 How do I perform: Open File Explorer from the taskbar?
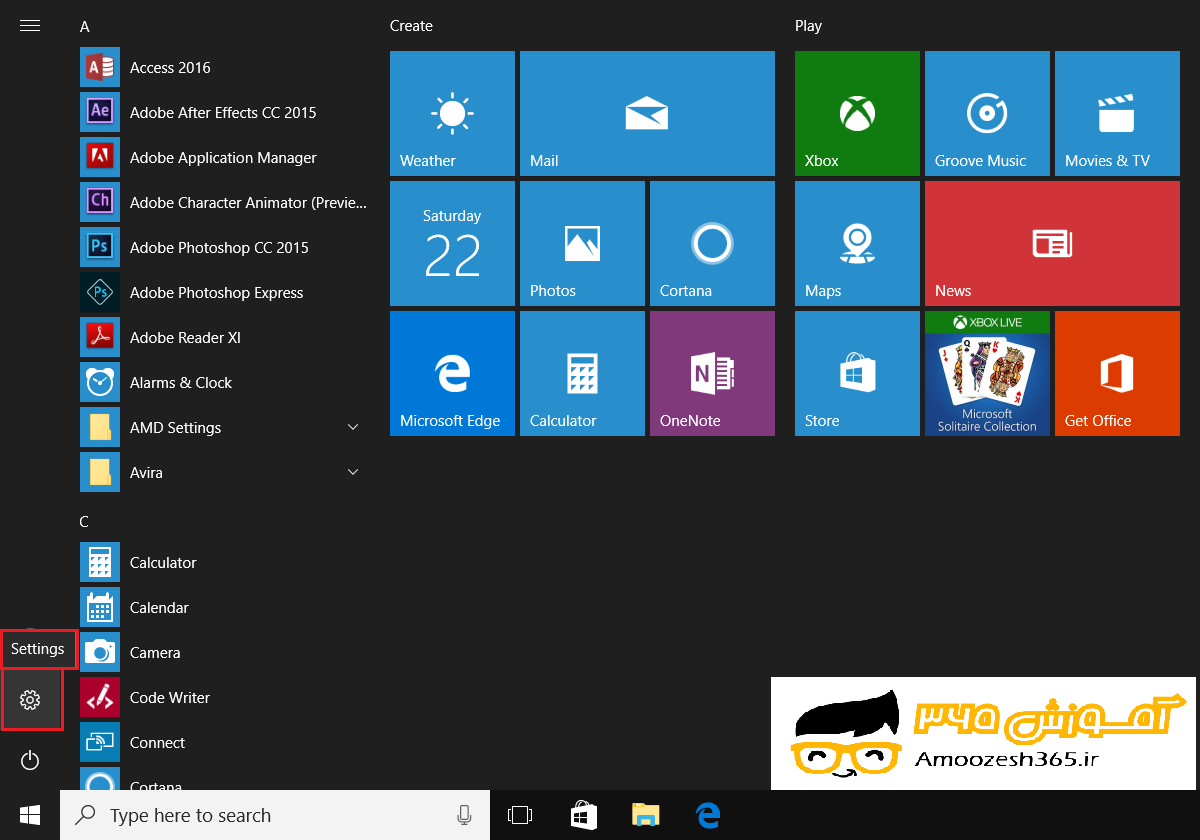coord(645,815)
